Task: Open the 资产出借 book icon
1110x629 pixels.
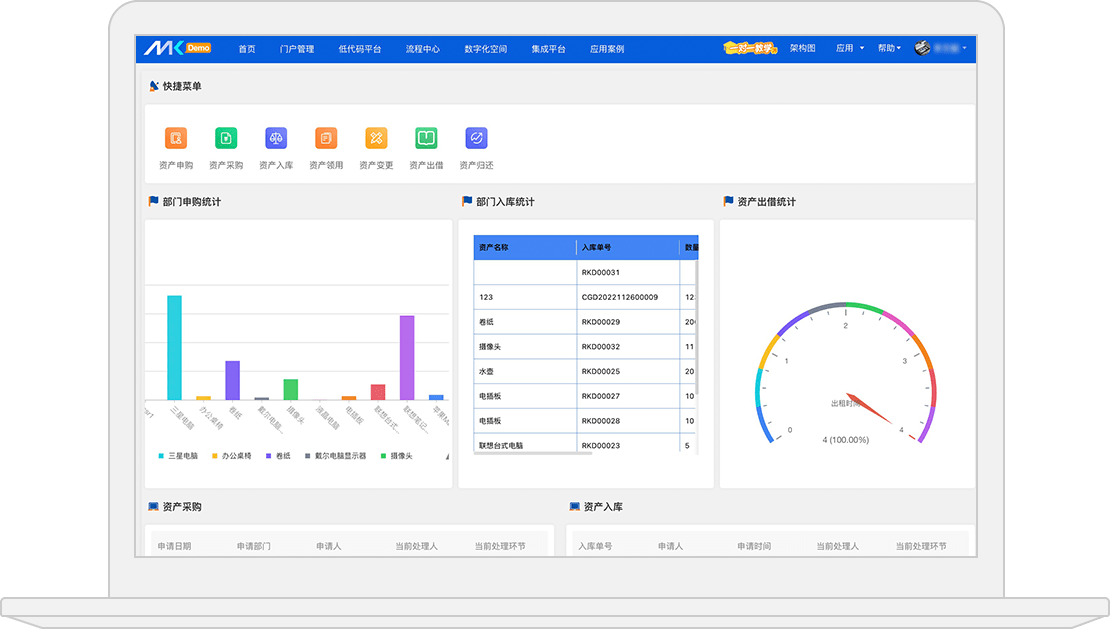Action: (x=426, y=139)
